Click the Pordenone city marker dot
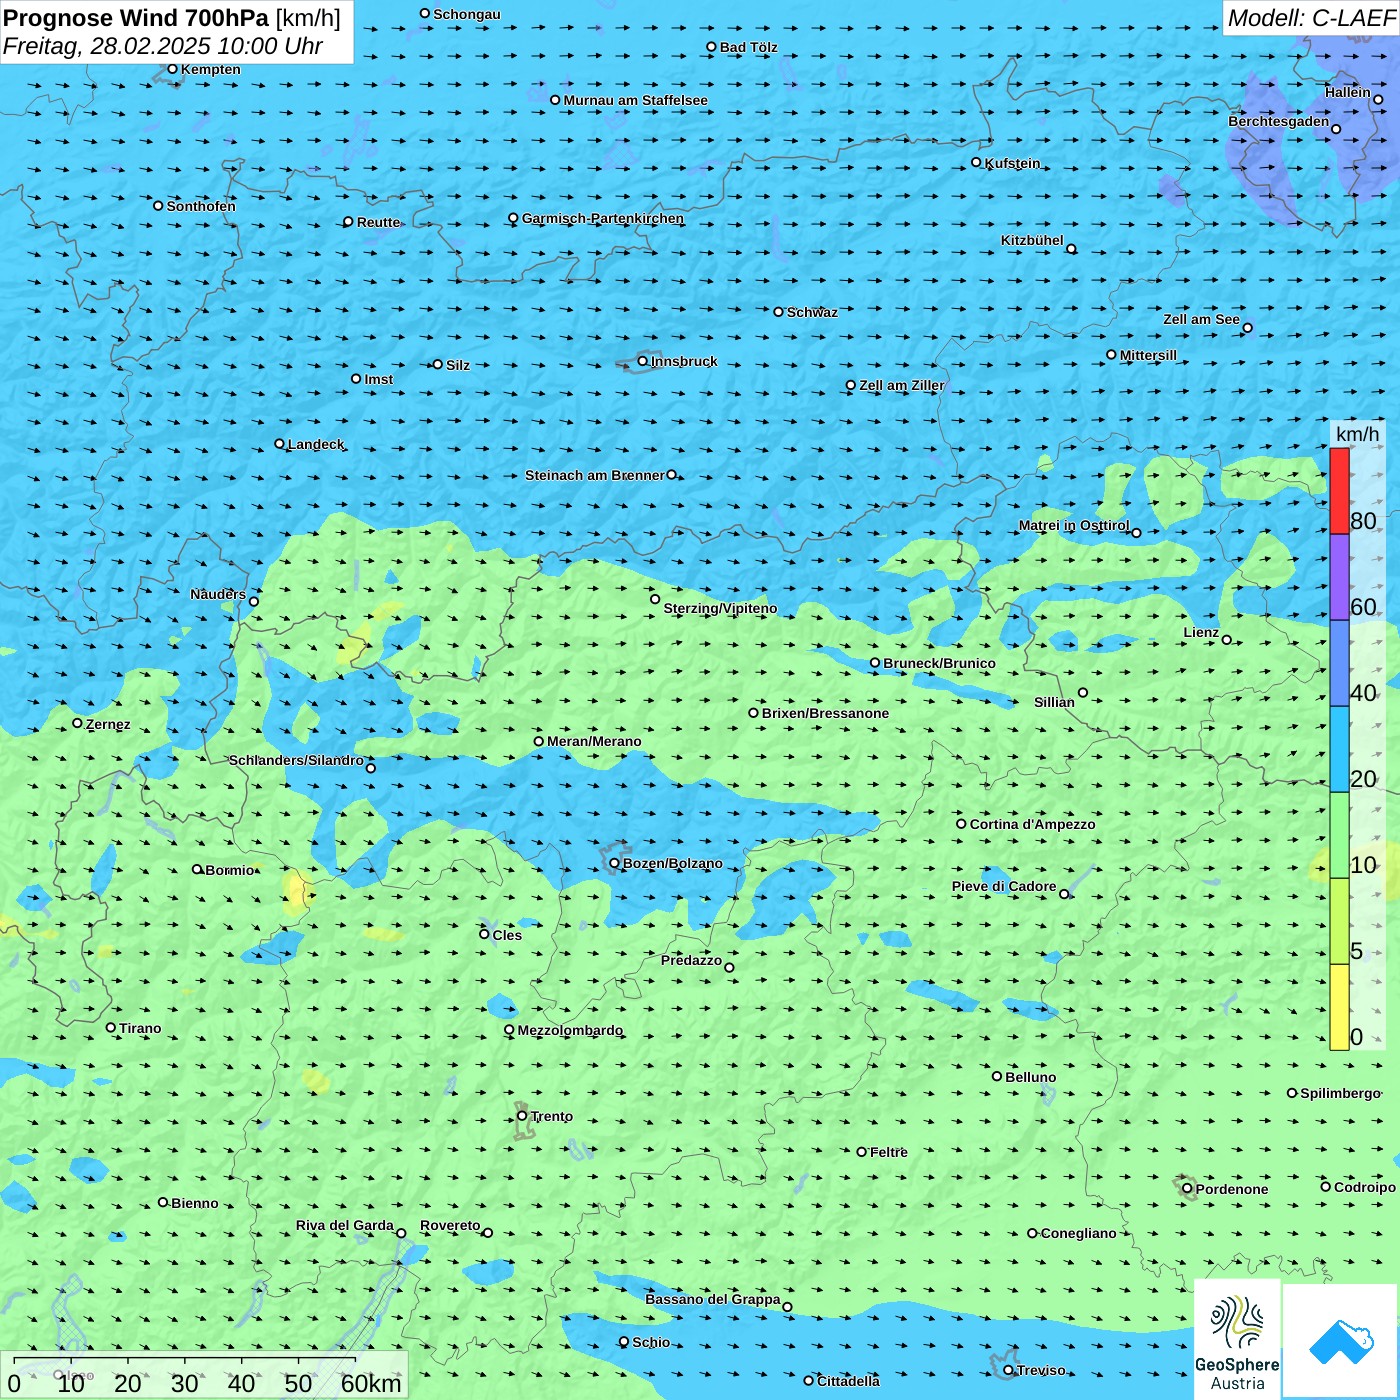This screenshot has width=1400, height=1400. point(1187,1188)
